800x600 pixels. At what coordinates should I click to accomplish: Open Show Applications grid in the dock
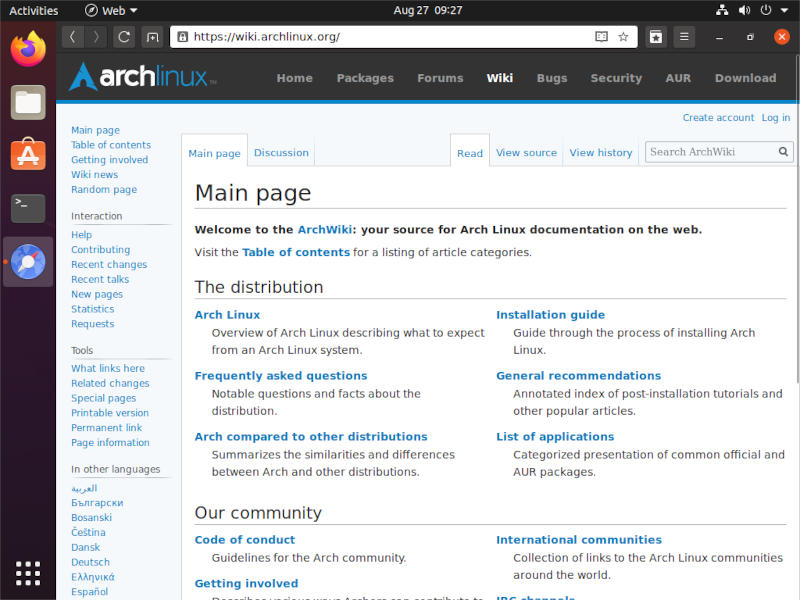(27, 573)
